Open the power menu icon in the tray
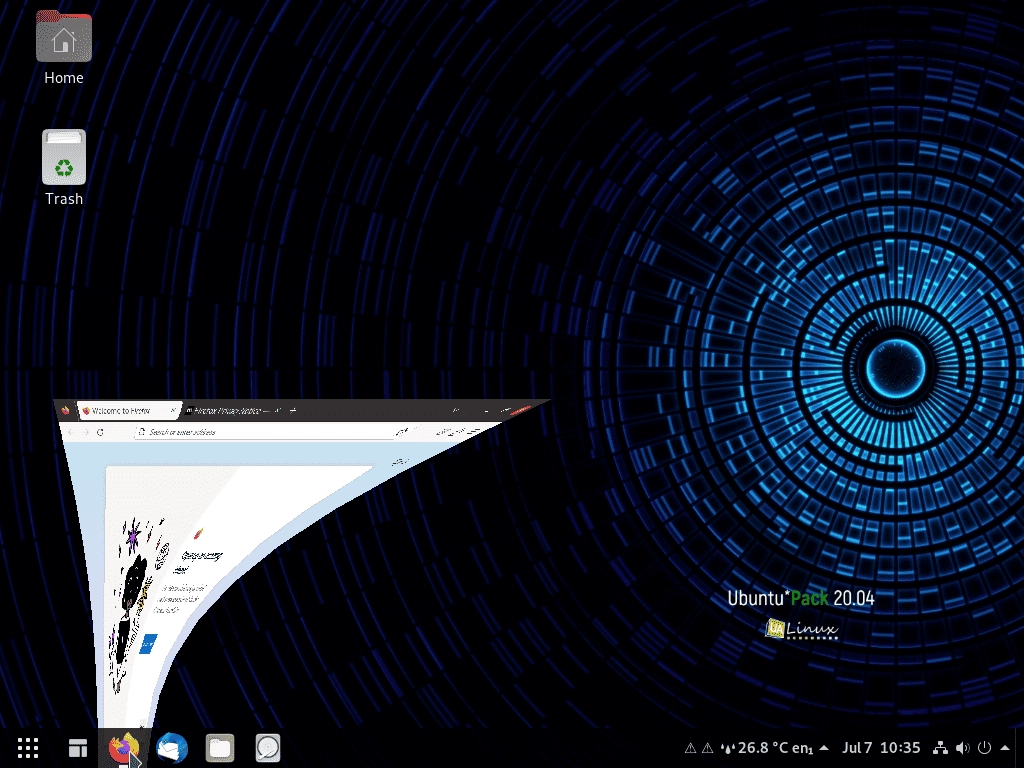Screen dimensions: 1024x768 984,748
